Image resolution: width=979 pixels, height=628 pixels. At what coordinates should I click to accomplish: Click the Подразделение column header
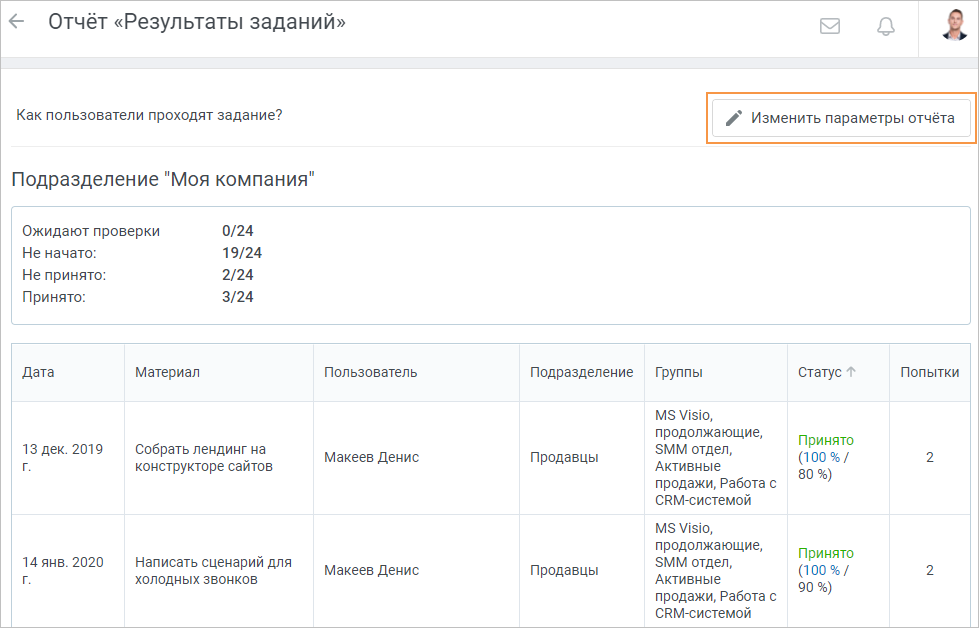coord(581,372)
